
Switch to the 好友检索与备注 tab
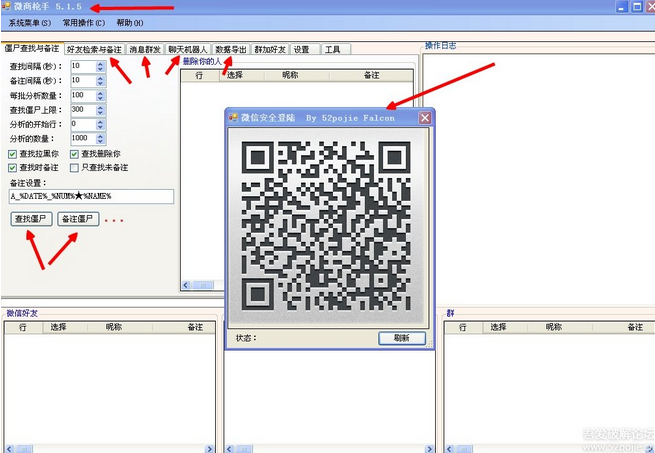click(94, 49)
